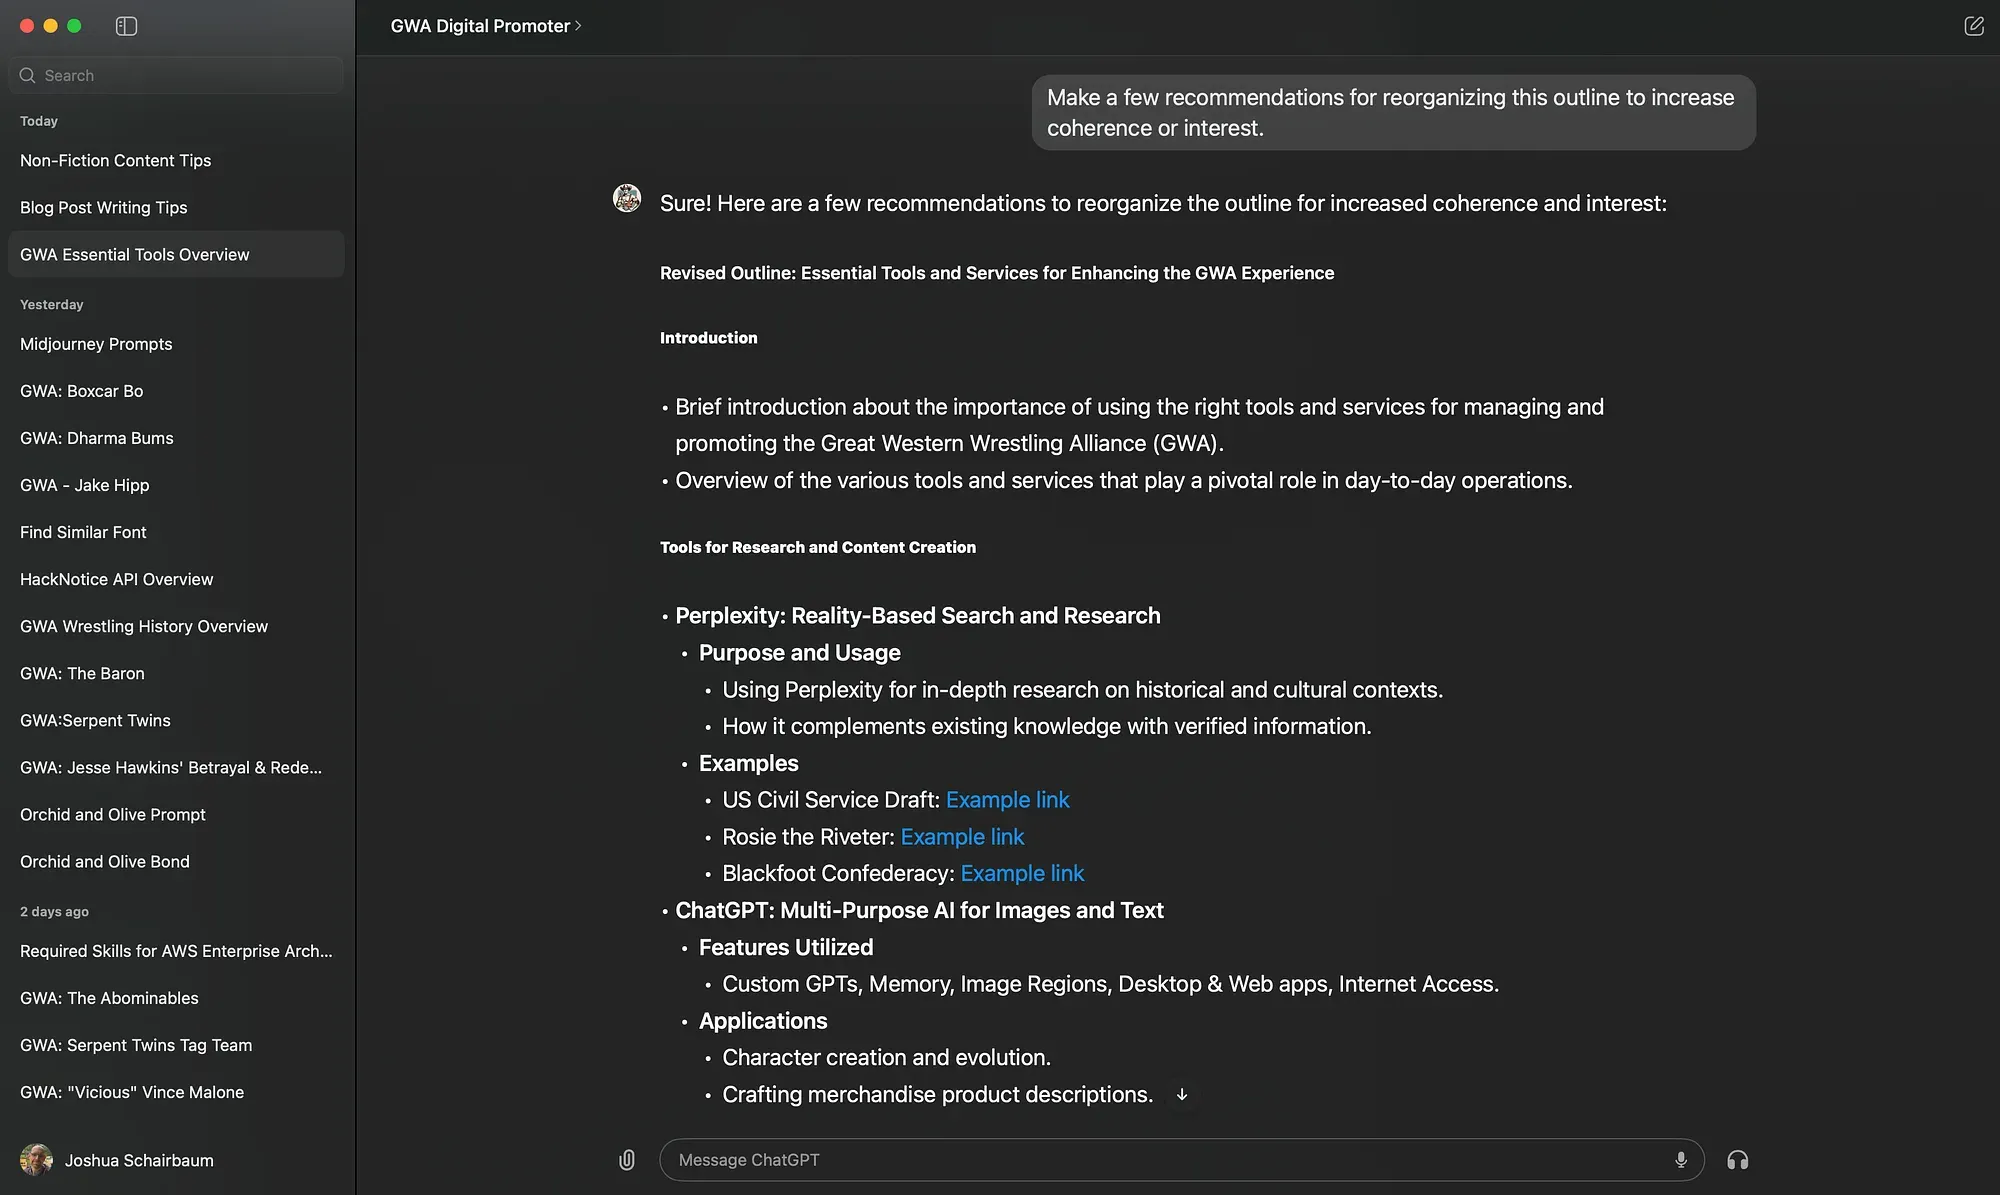Click the Search field in sidebar
Viewport: 2000px width, 1195px height.
(176, 75)
